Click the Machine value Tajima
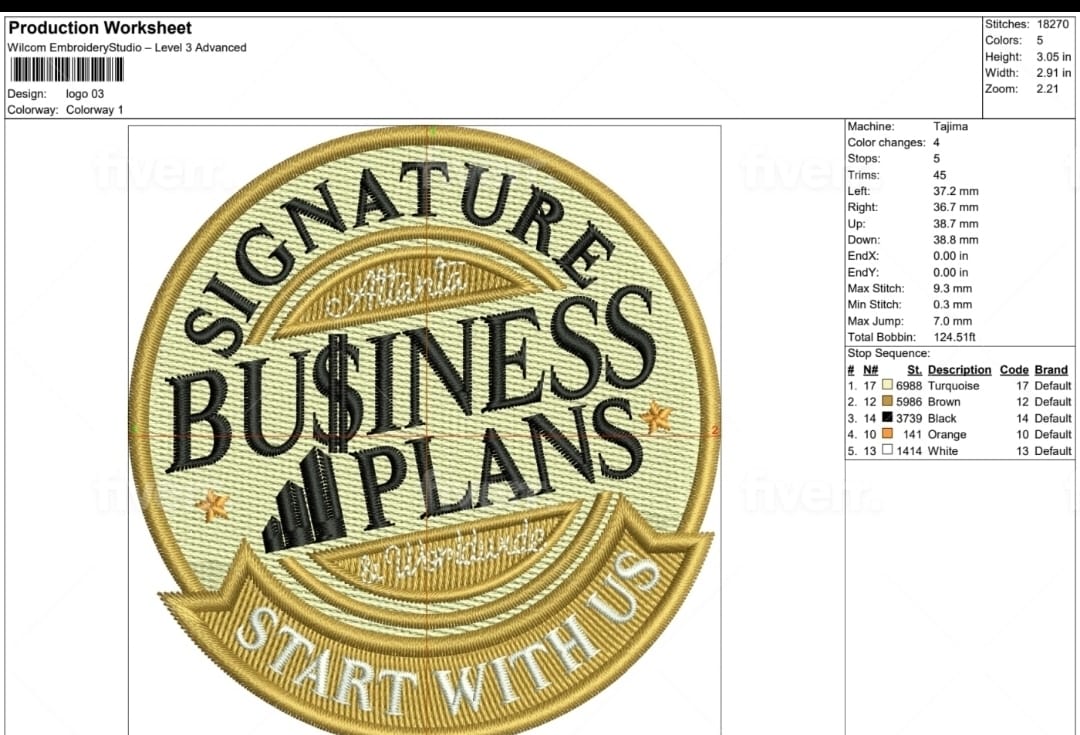Screen dimensions: 1080x735 click(950, 127)
